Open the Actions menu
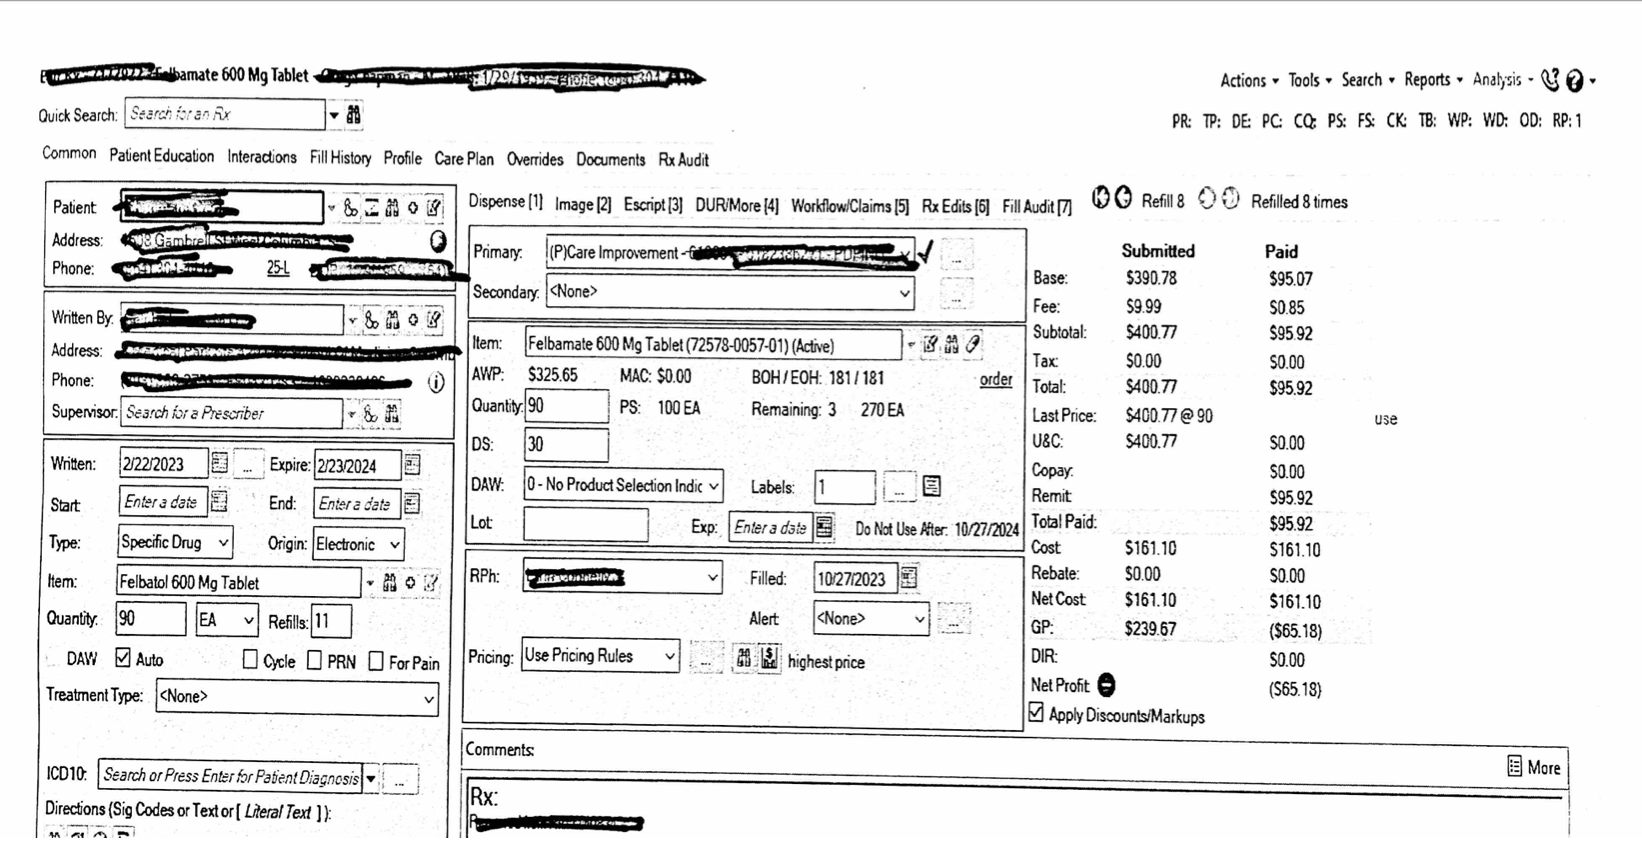Screen dimensions: 1642x859 (1249, 80)
